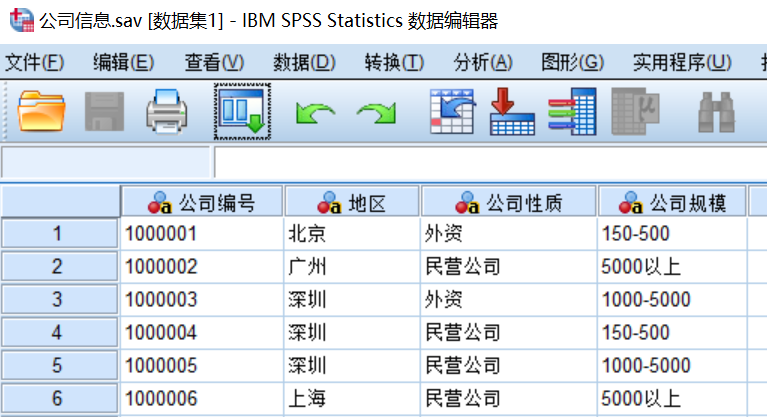767x417 pixels.
Task: Click cell 1000006
Action: (202, 398)
